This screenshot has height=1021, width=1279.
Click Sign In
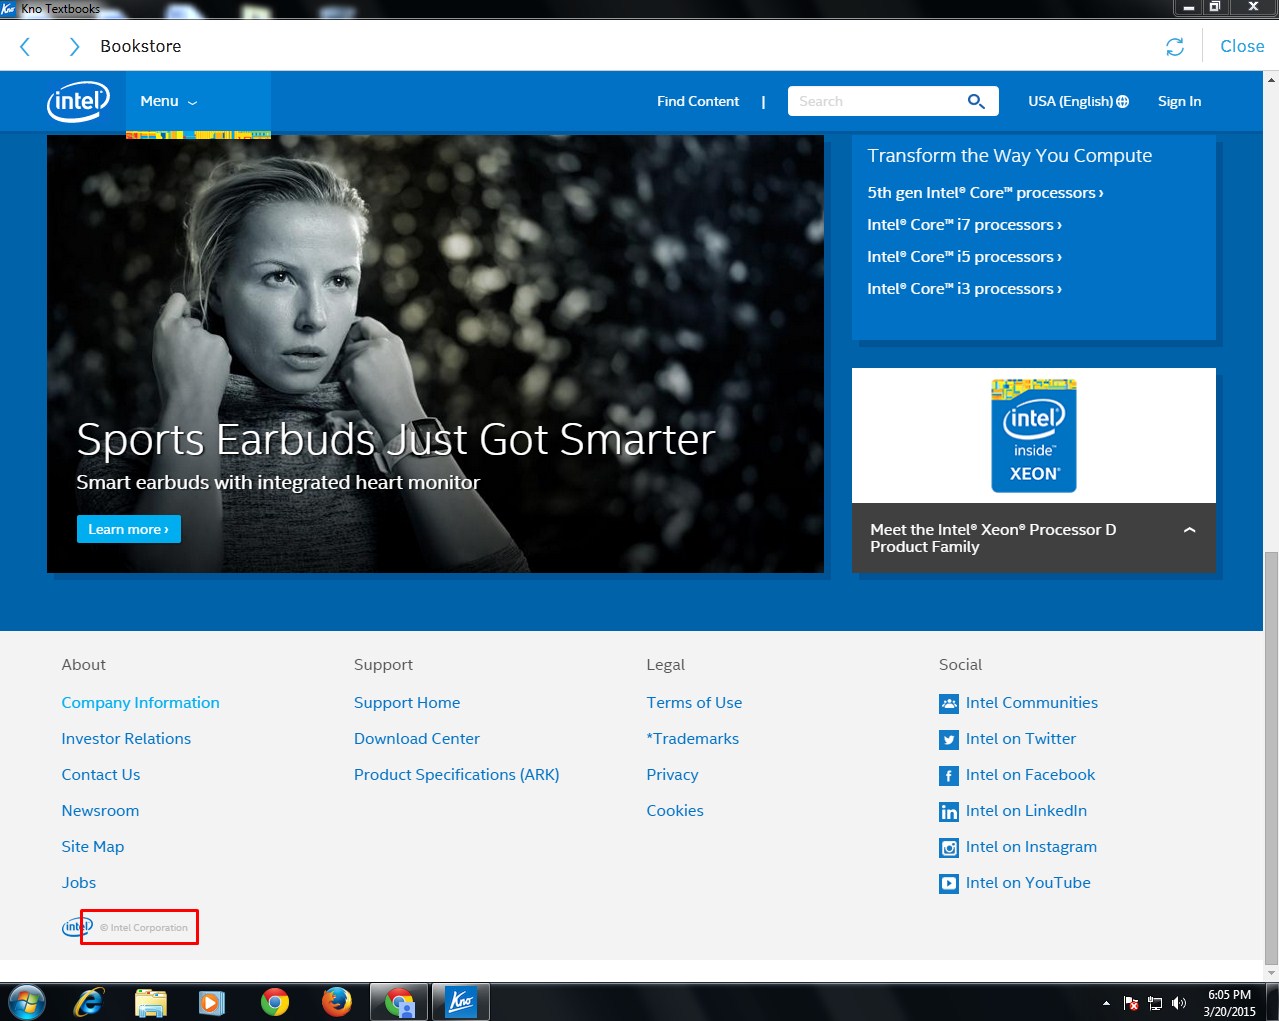[1179, 101]
